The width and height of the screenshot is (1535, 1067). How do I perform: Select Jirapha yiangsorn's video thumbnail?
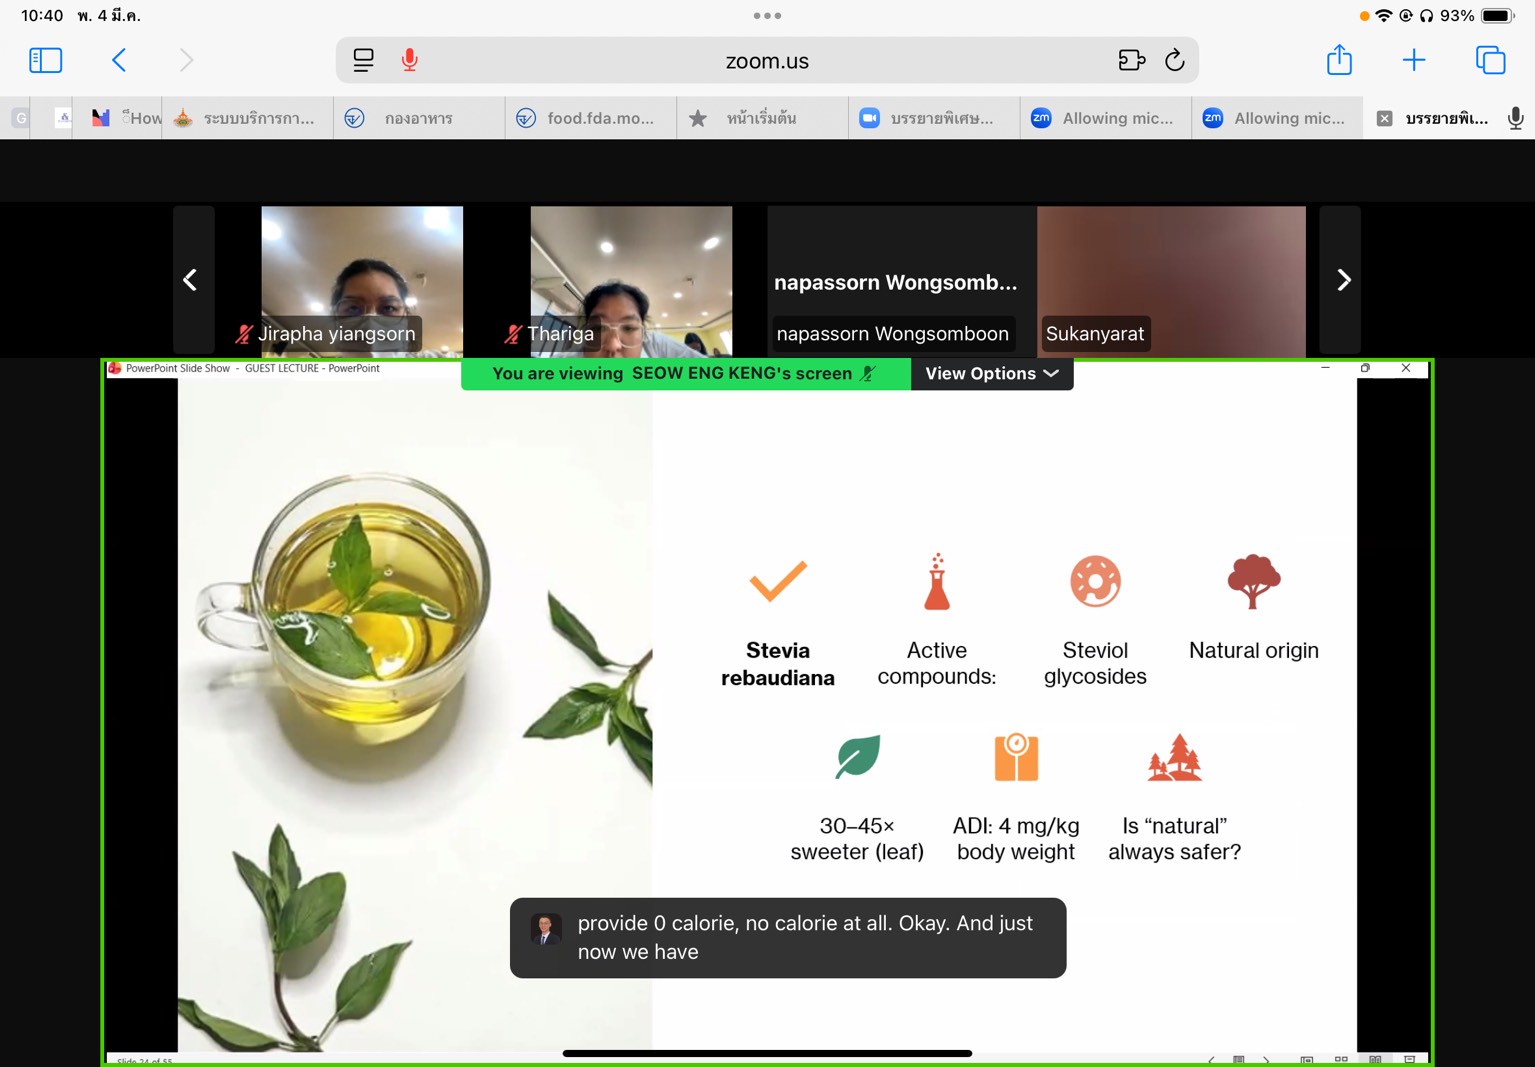point(362,280)
